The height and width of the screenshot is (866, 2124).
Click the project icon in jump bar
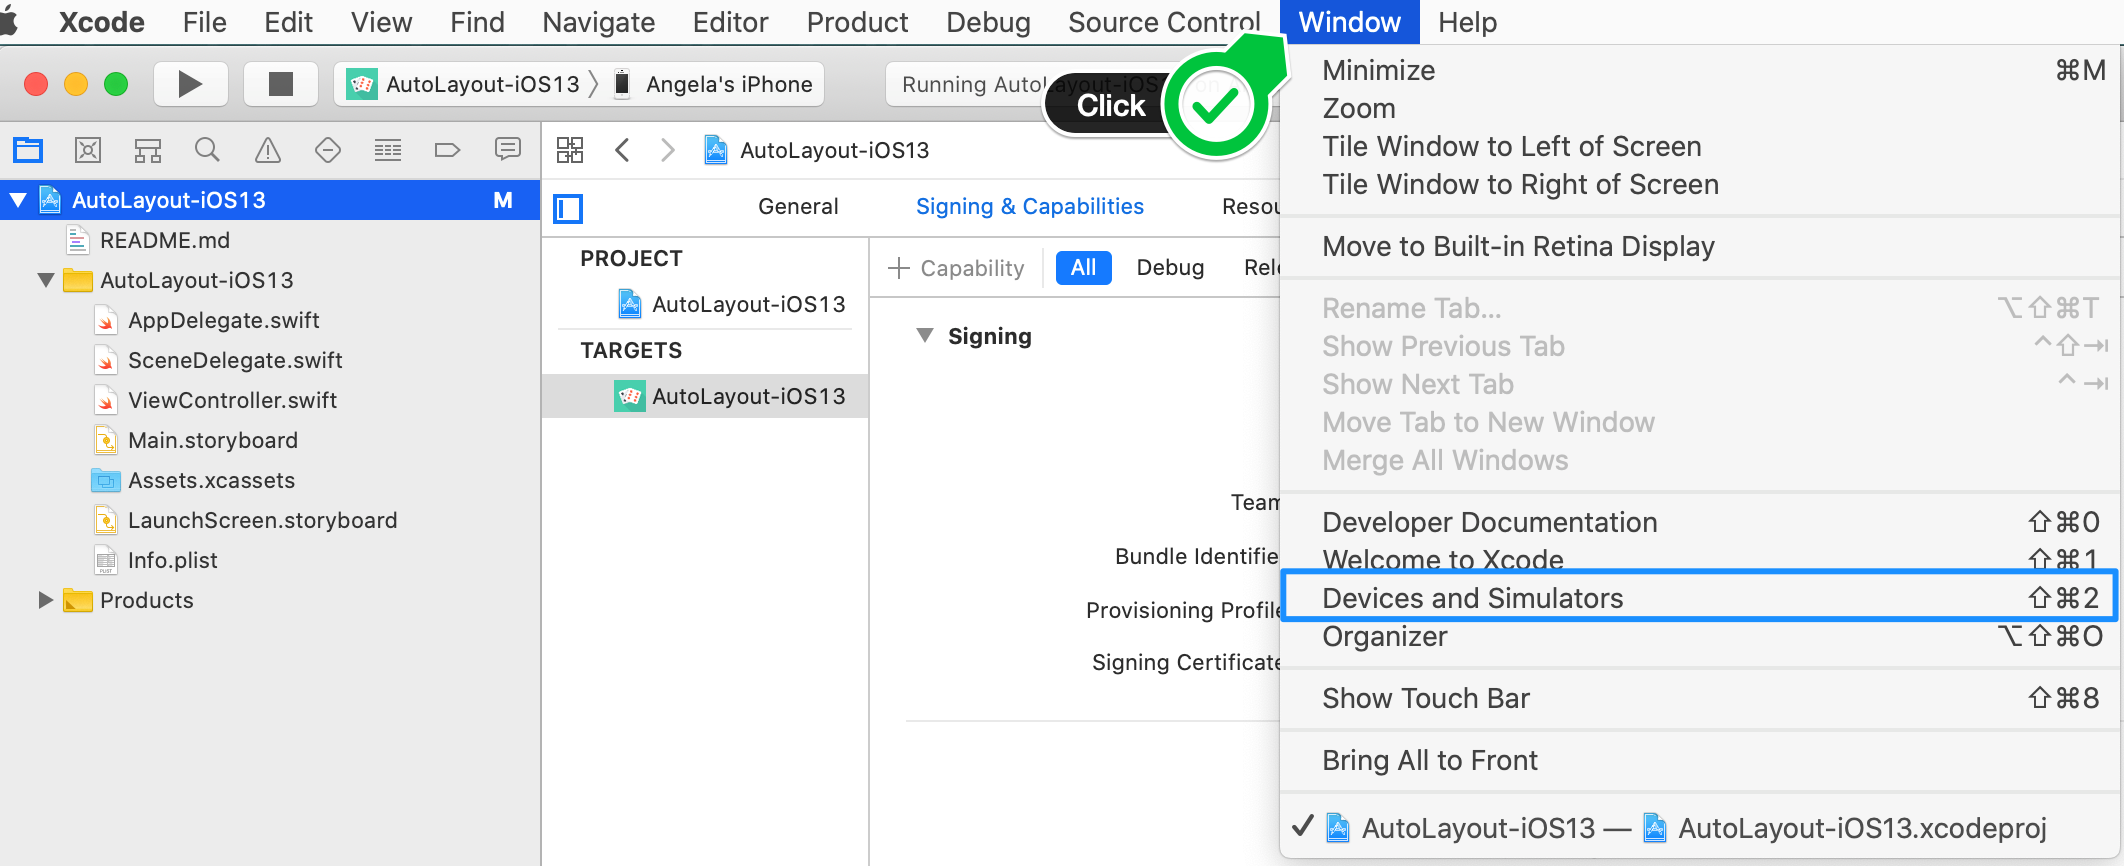point(716,150)
